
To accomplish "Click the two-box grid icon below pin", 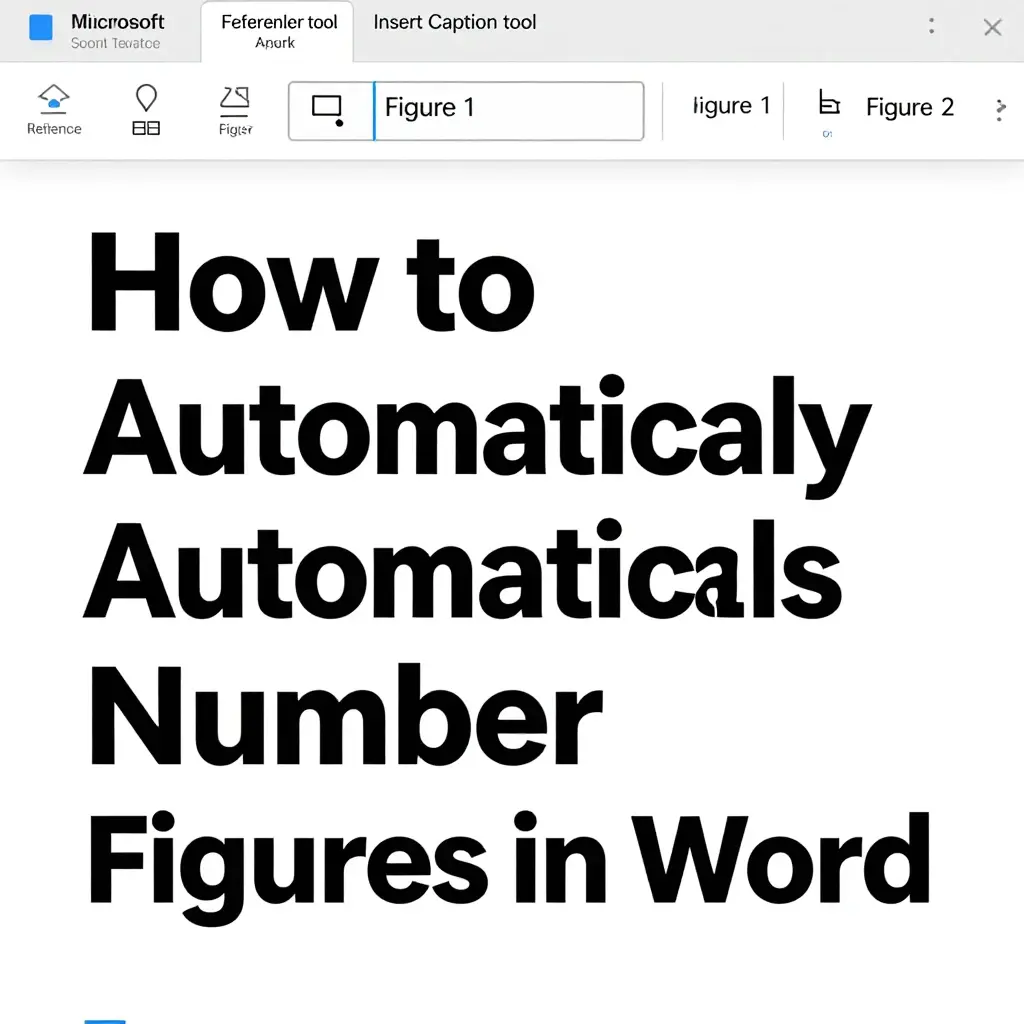I will 146,128.
